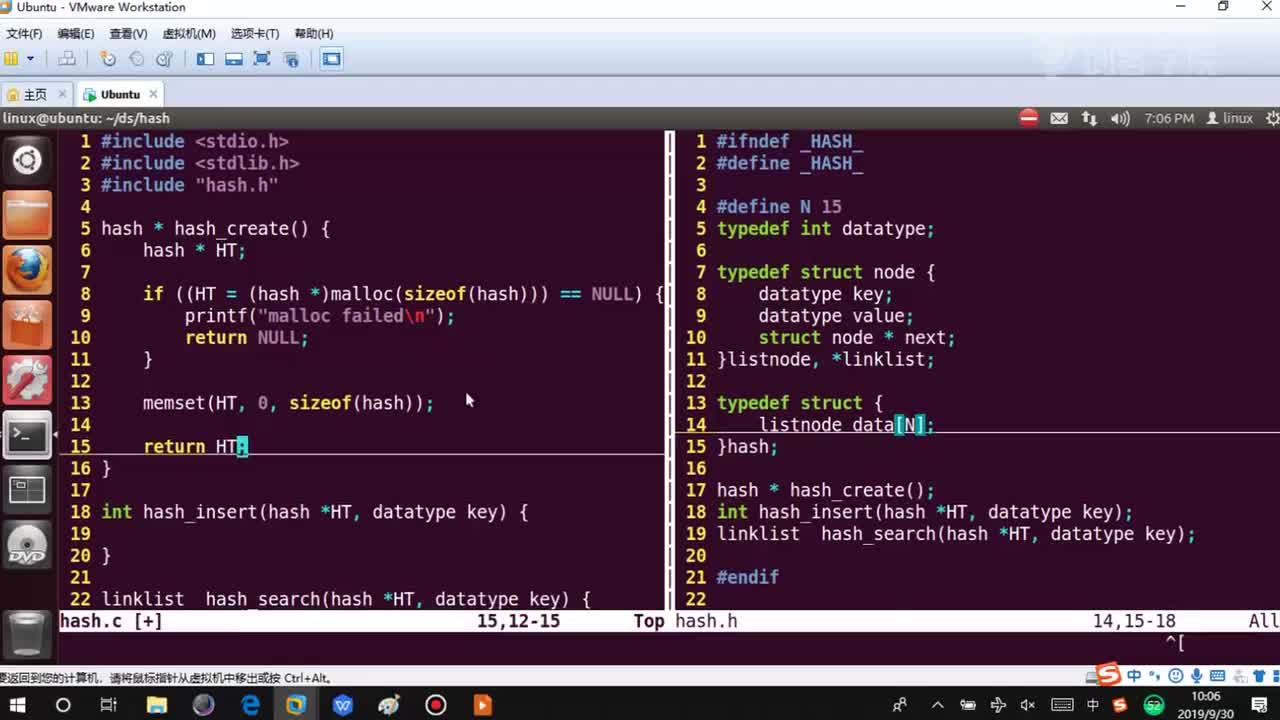Viewport: 1280px width, 720px height.
Task: Open the network connections indicator
Action: (x=1089, y=118)
